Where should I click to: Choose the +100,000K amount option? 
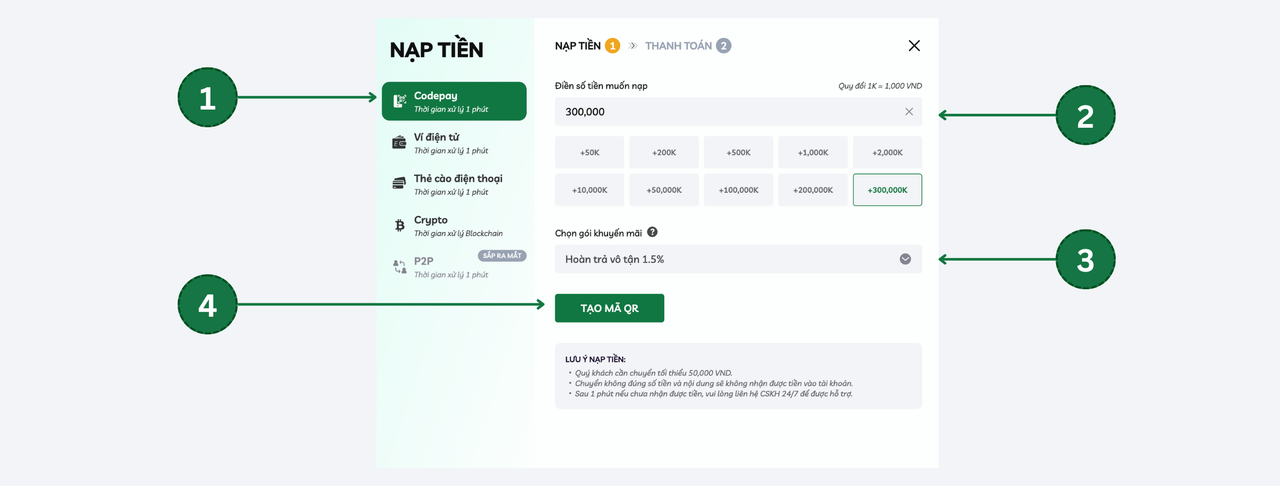click(738, 190)
